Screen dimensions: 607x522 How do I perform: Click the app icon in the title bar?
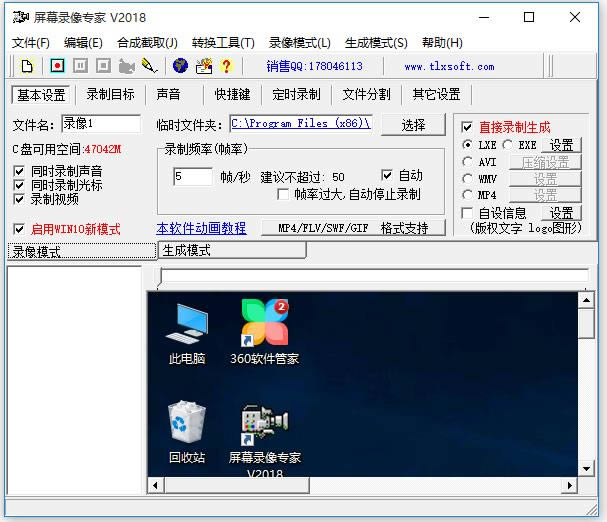pyautogui.click(x=21, y=17)
